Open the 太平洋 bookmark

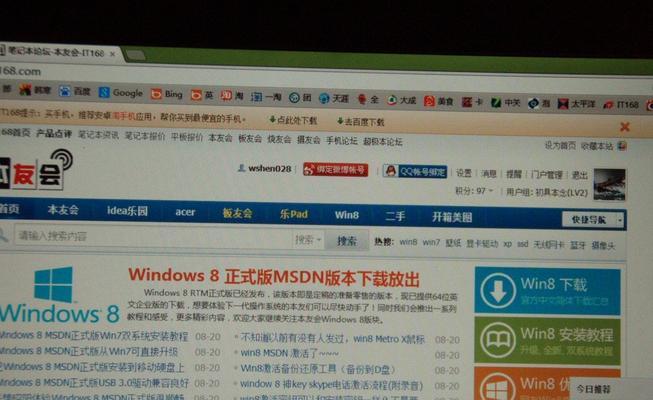[576, 103]
